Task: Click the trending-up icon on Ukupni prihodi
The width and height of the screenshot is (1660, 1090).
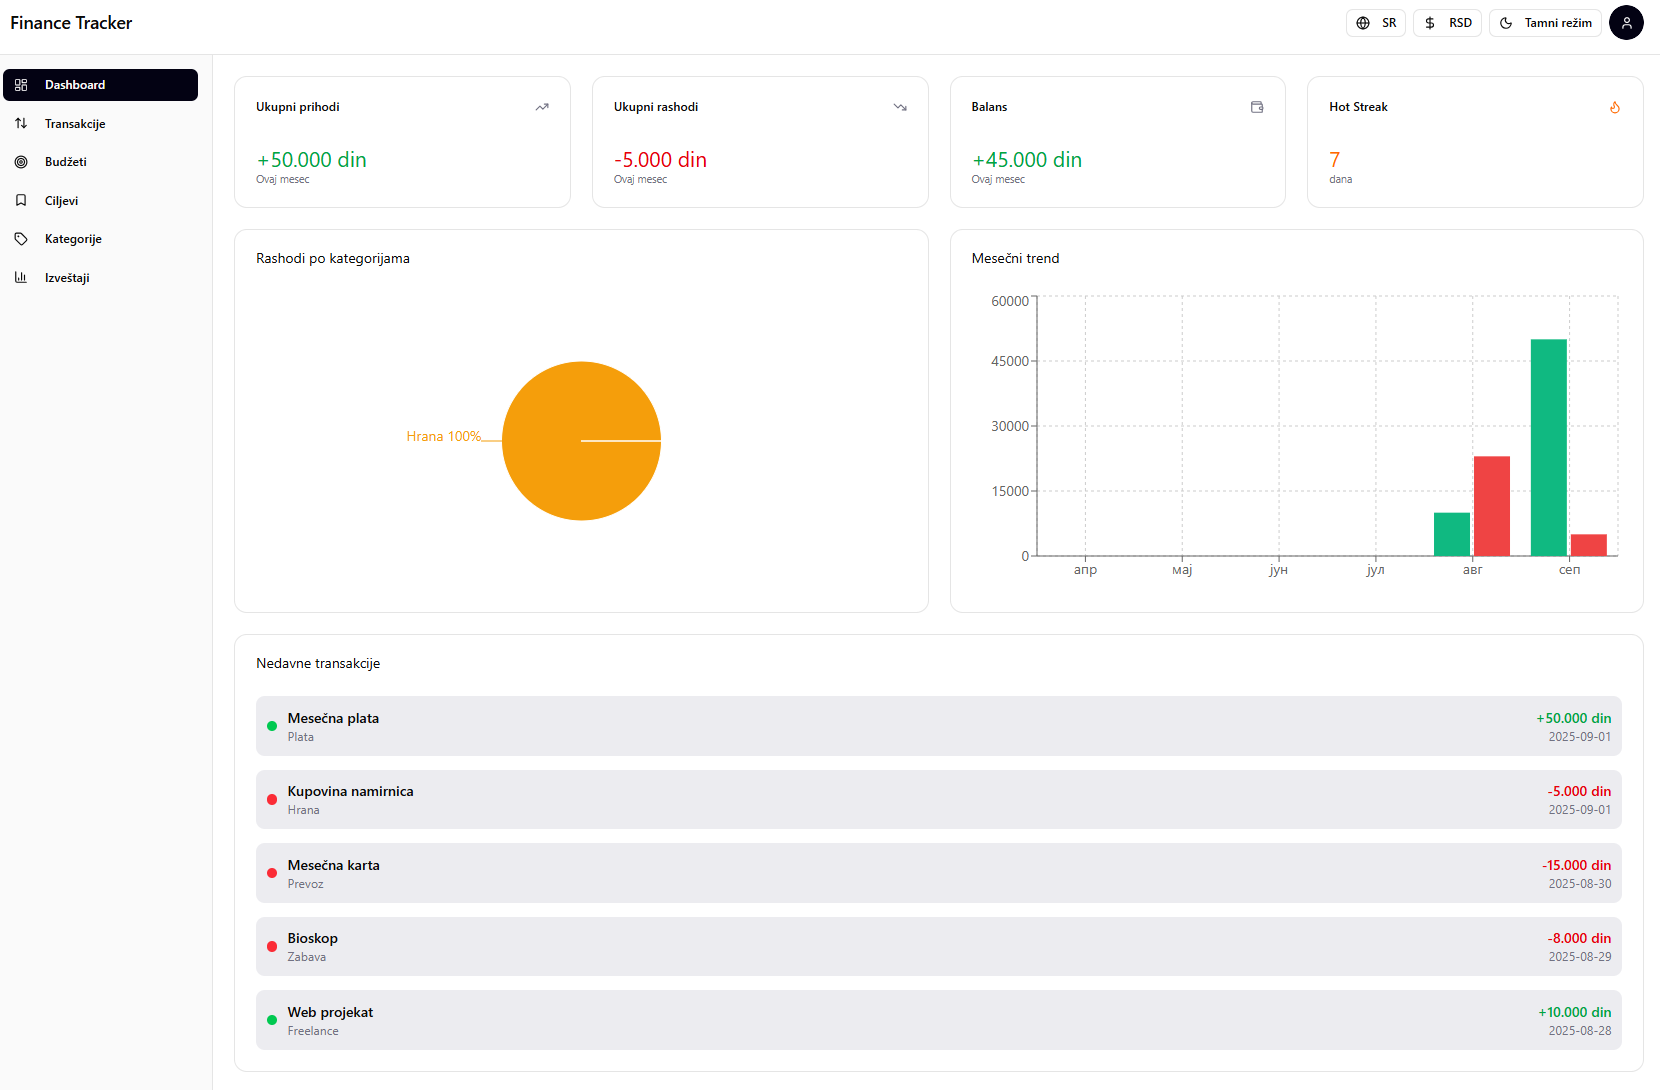Action: click(542, 107)
